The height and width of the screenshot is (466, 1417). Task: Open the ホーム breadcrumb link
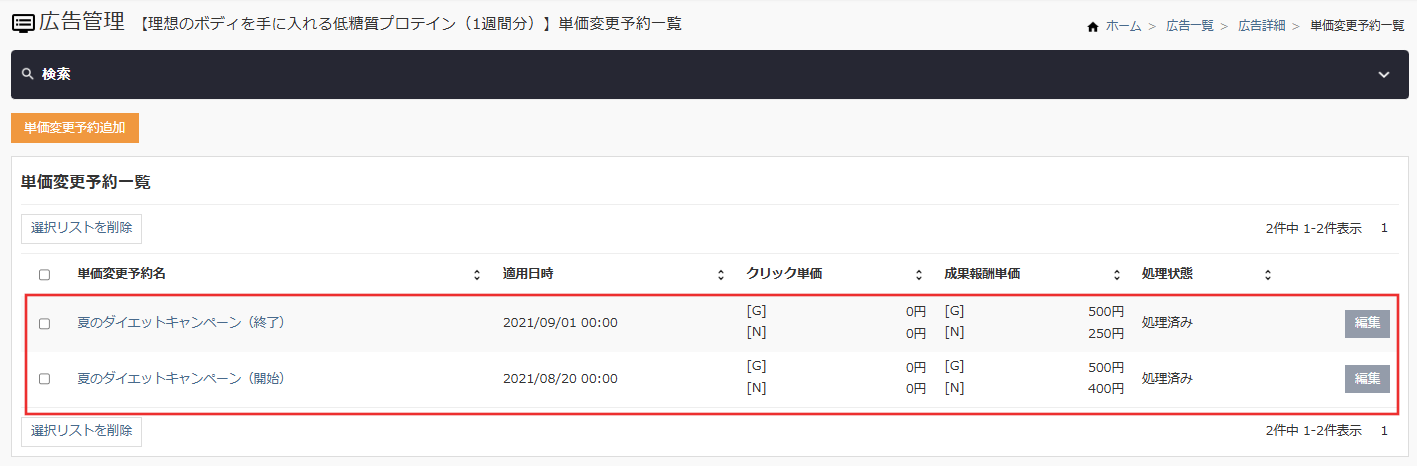coord(1123,26)
